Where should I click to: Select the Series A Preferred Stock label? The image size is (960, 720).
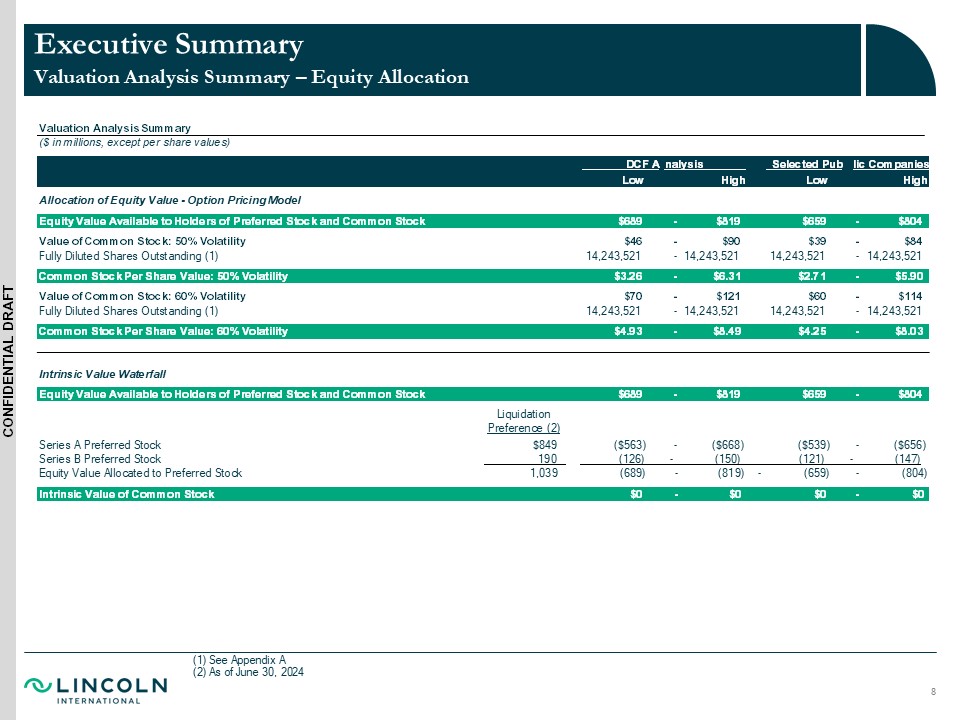[x=99, y=444]
